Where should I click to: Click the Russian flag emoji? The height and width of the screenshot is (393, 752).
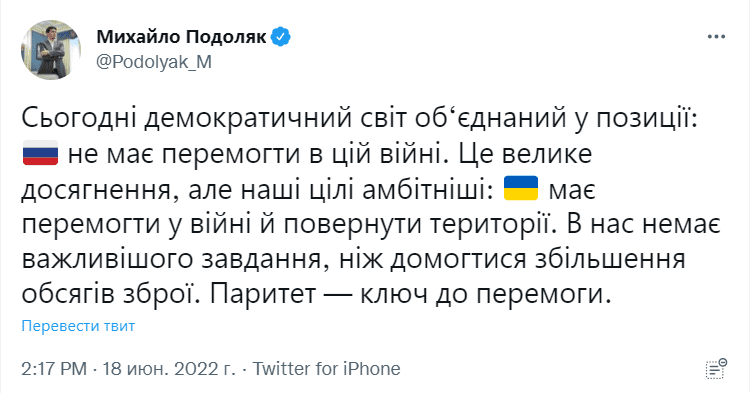click(40, 153)
